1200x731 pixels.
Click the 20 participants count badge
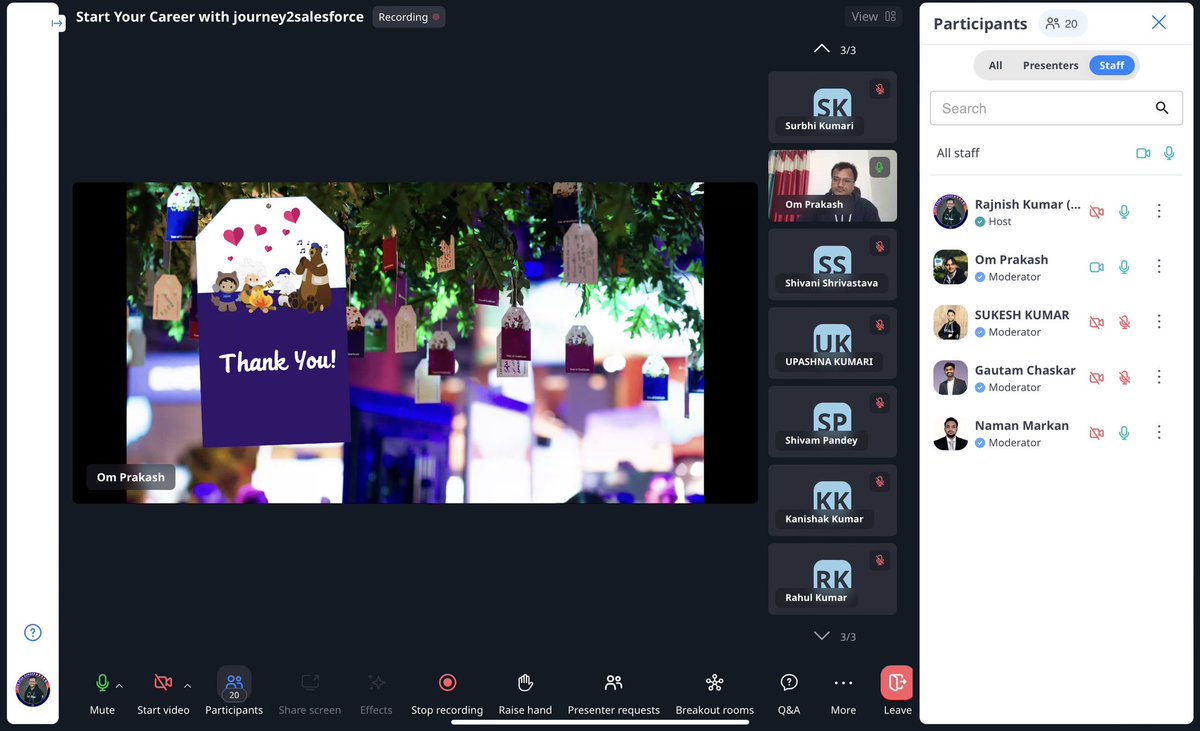pyautogui.click(x=1062, y=23)
